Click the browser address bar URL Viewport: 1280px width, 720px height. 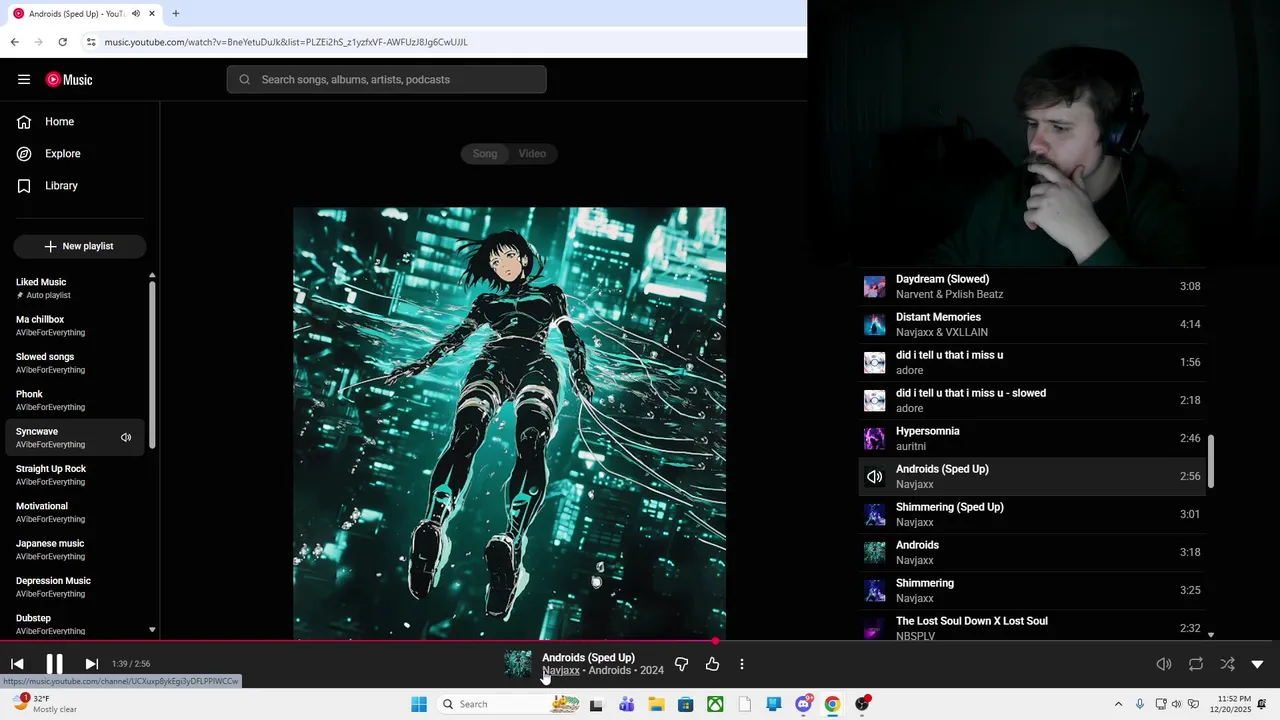[286, 42]
